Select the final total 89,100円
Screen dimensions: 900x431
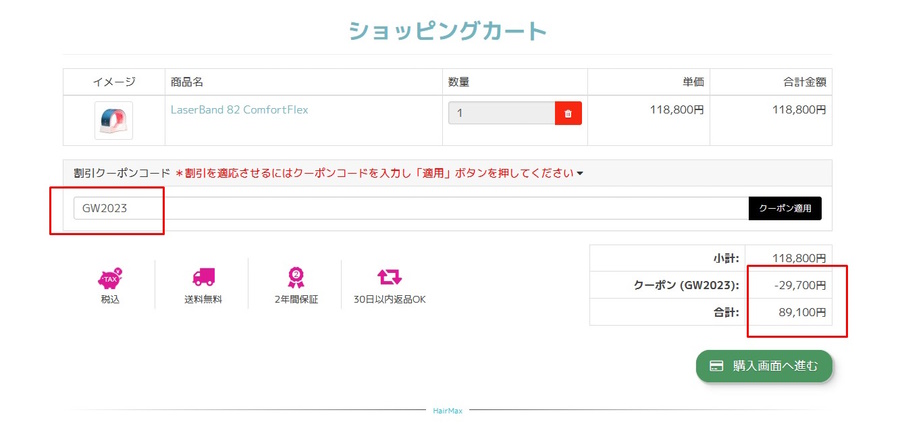click(802, 312)
